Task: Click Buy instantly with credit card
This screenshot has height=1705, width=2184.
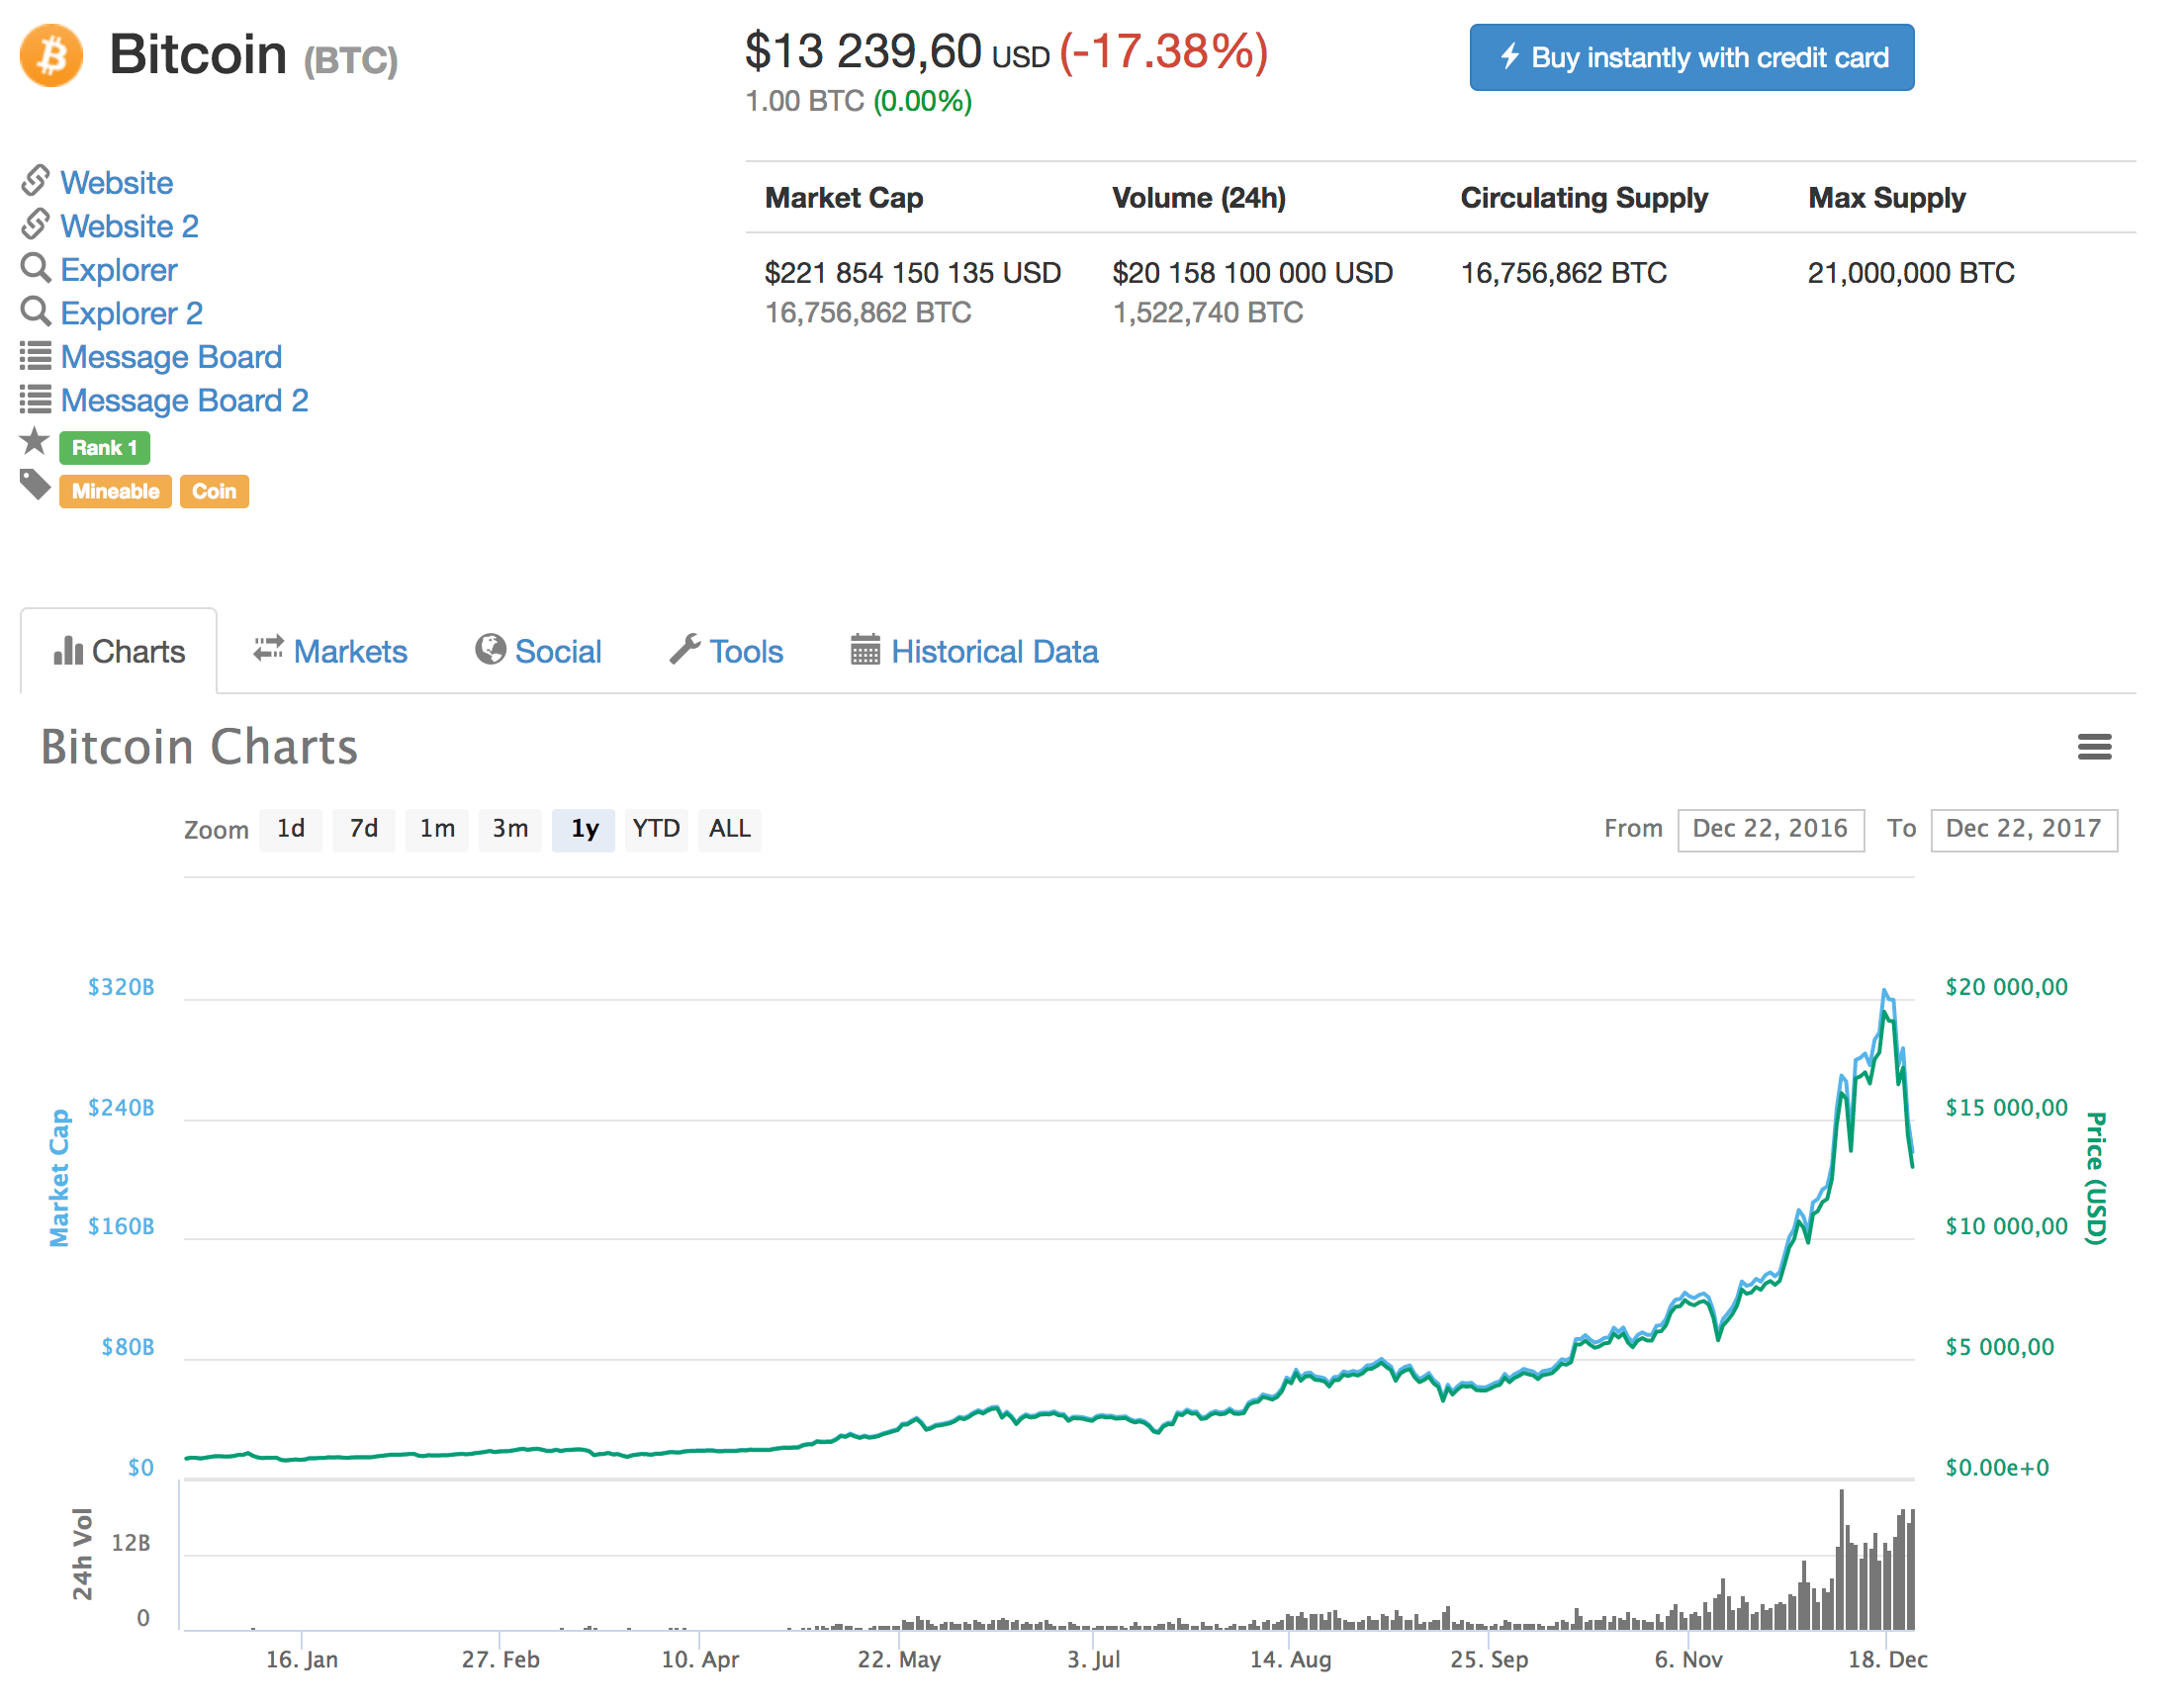Action: [1692, 57]
